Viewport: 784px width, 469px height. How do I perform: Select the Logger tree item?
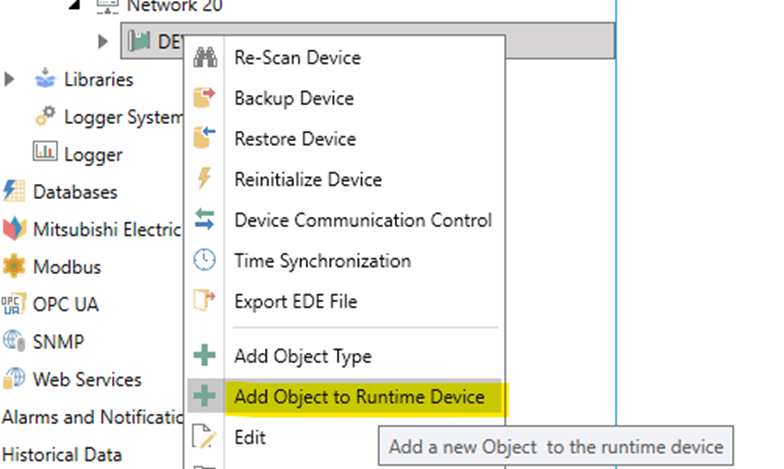click(92, 154)
